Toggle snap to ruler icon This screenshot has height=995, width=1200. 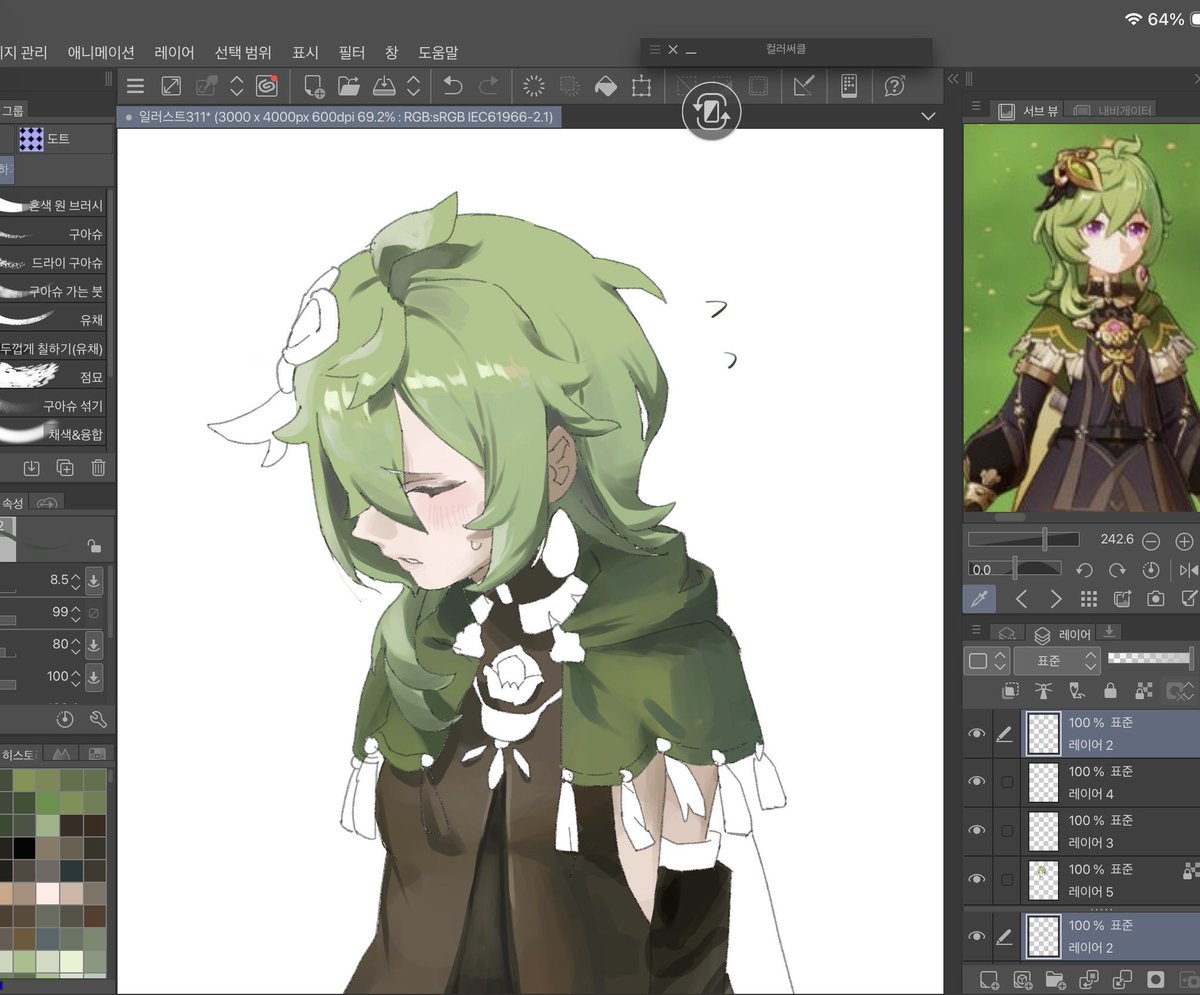pyautogui.click(x=803, y=86)
